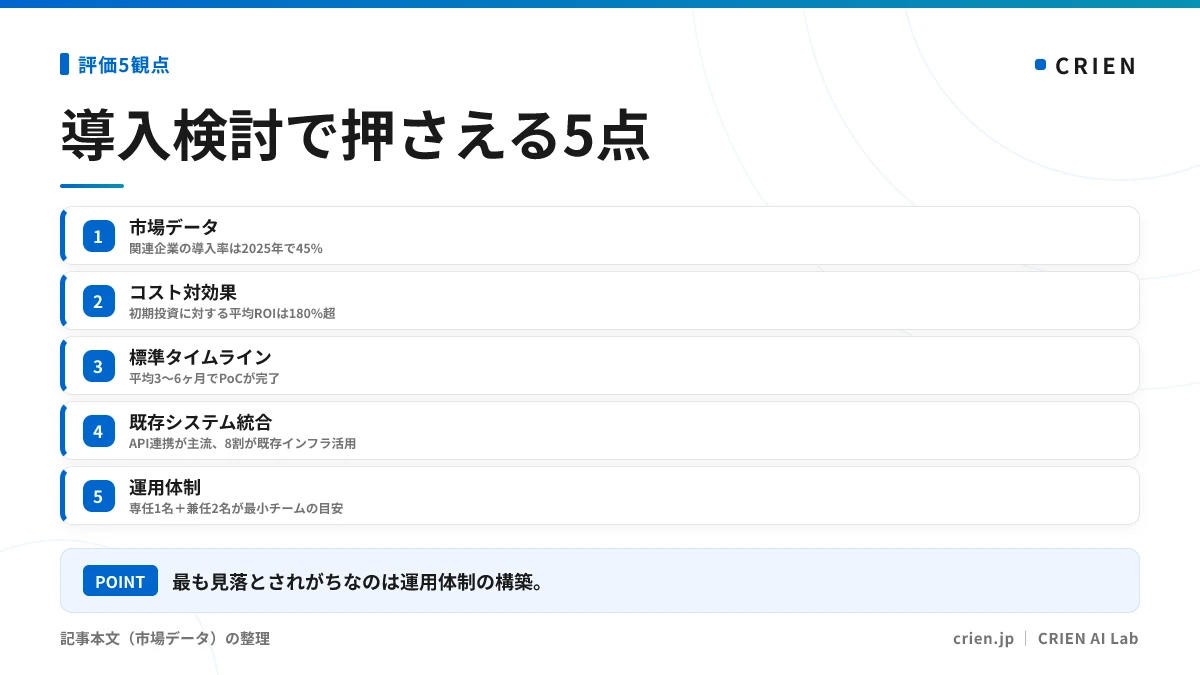Click the number 5 badge for 運用体制
Image resolution: width=1200 pixels, height=675 pixels.
[x=98, y=496]
